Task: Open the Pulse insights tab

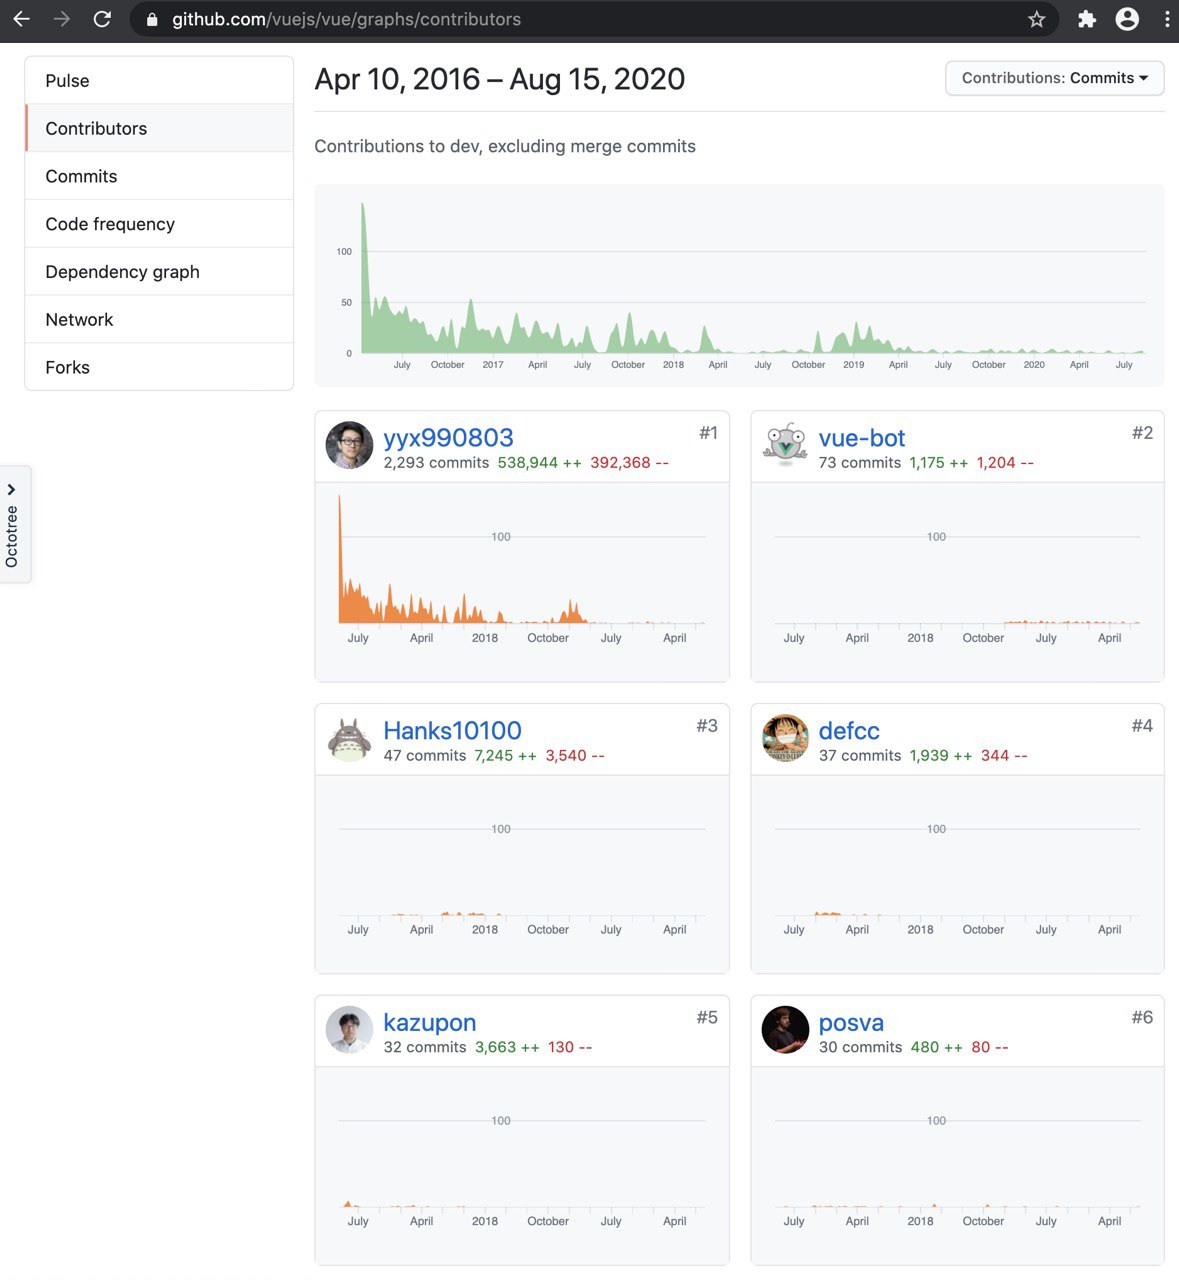Action: [159, 81]
